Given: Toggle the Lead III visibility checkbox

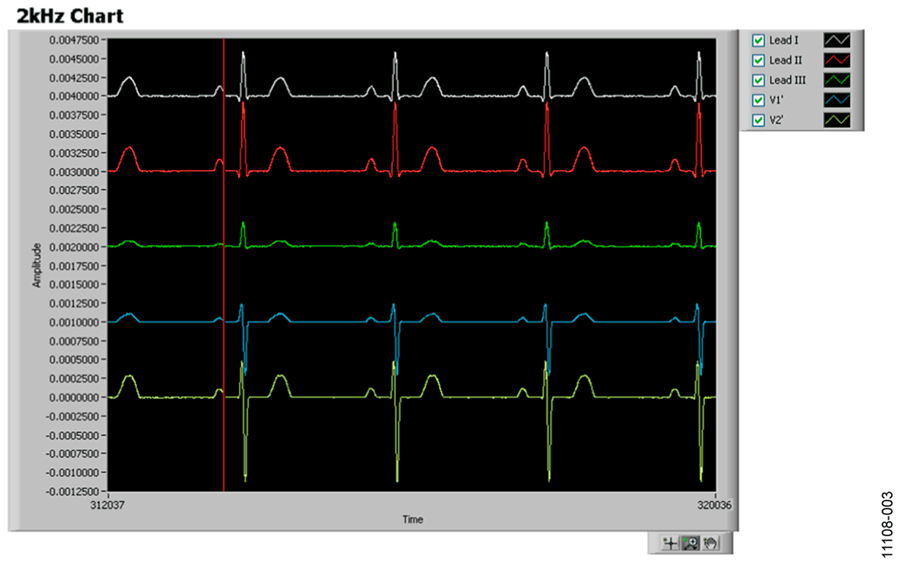Looking at the screenshot, I should coord(758,80).
